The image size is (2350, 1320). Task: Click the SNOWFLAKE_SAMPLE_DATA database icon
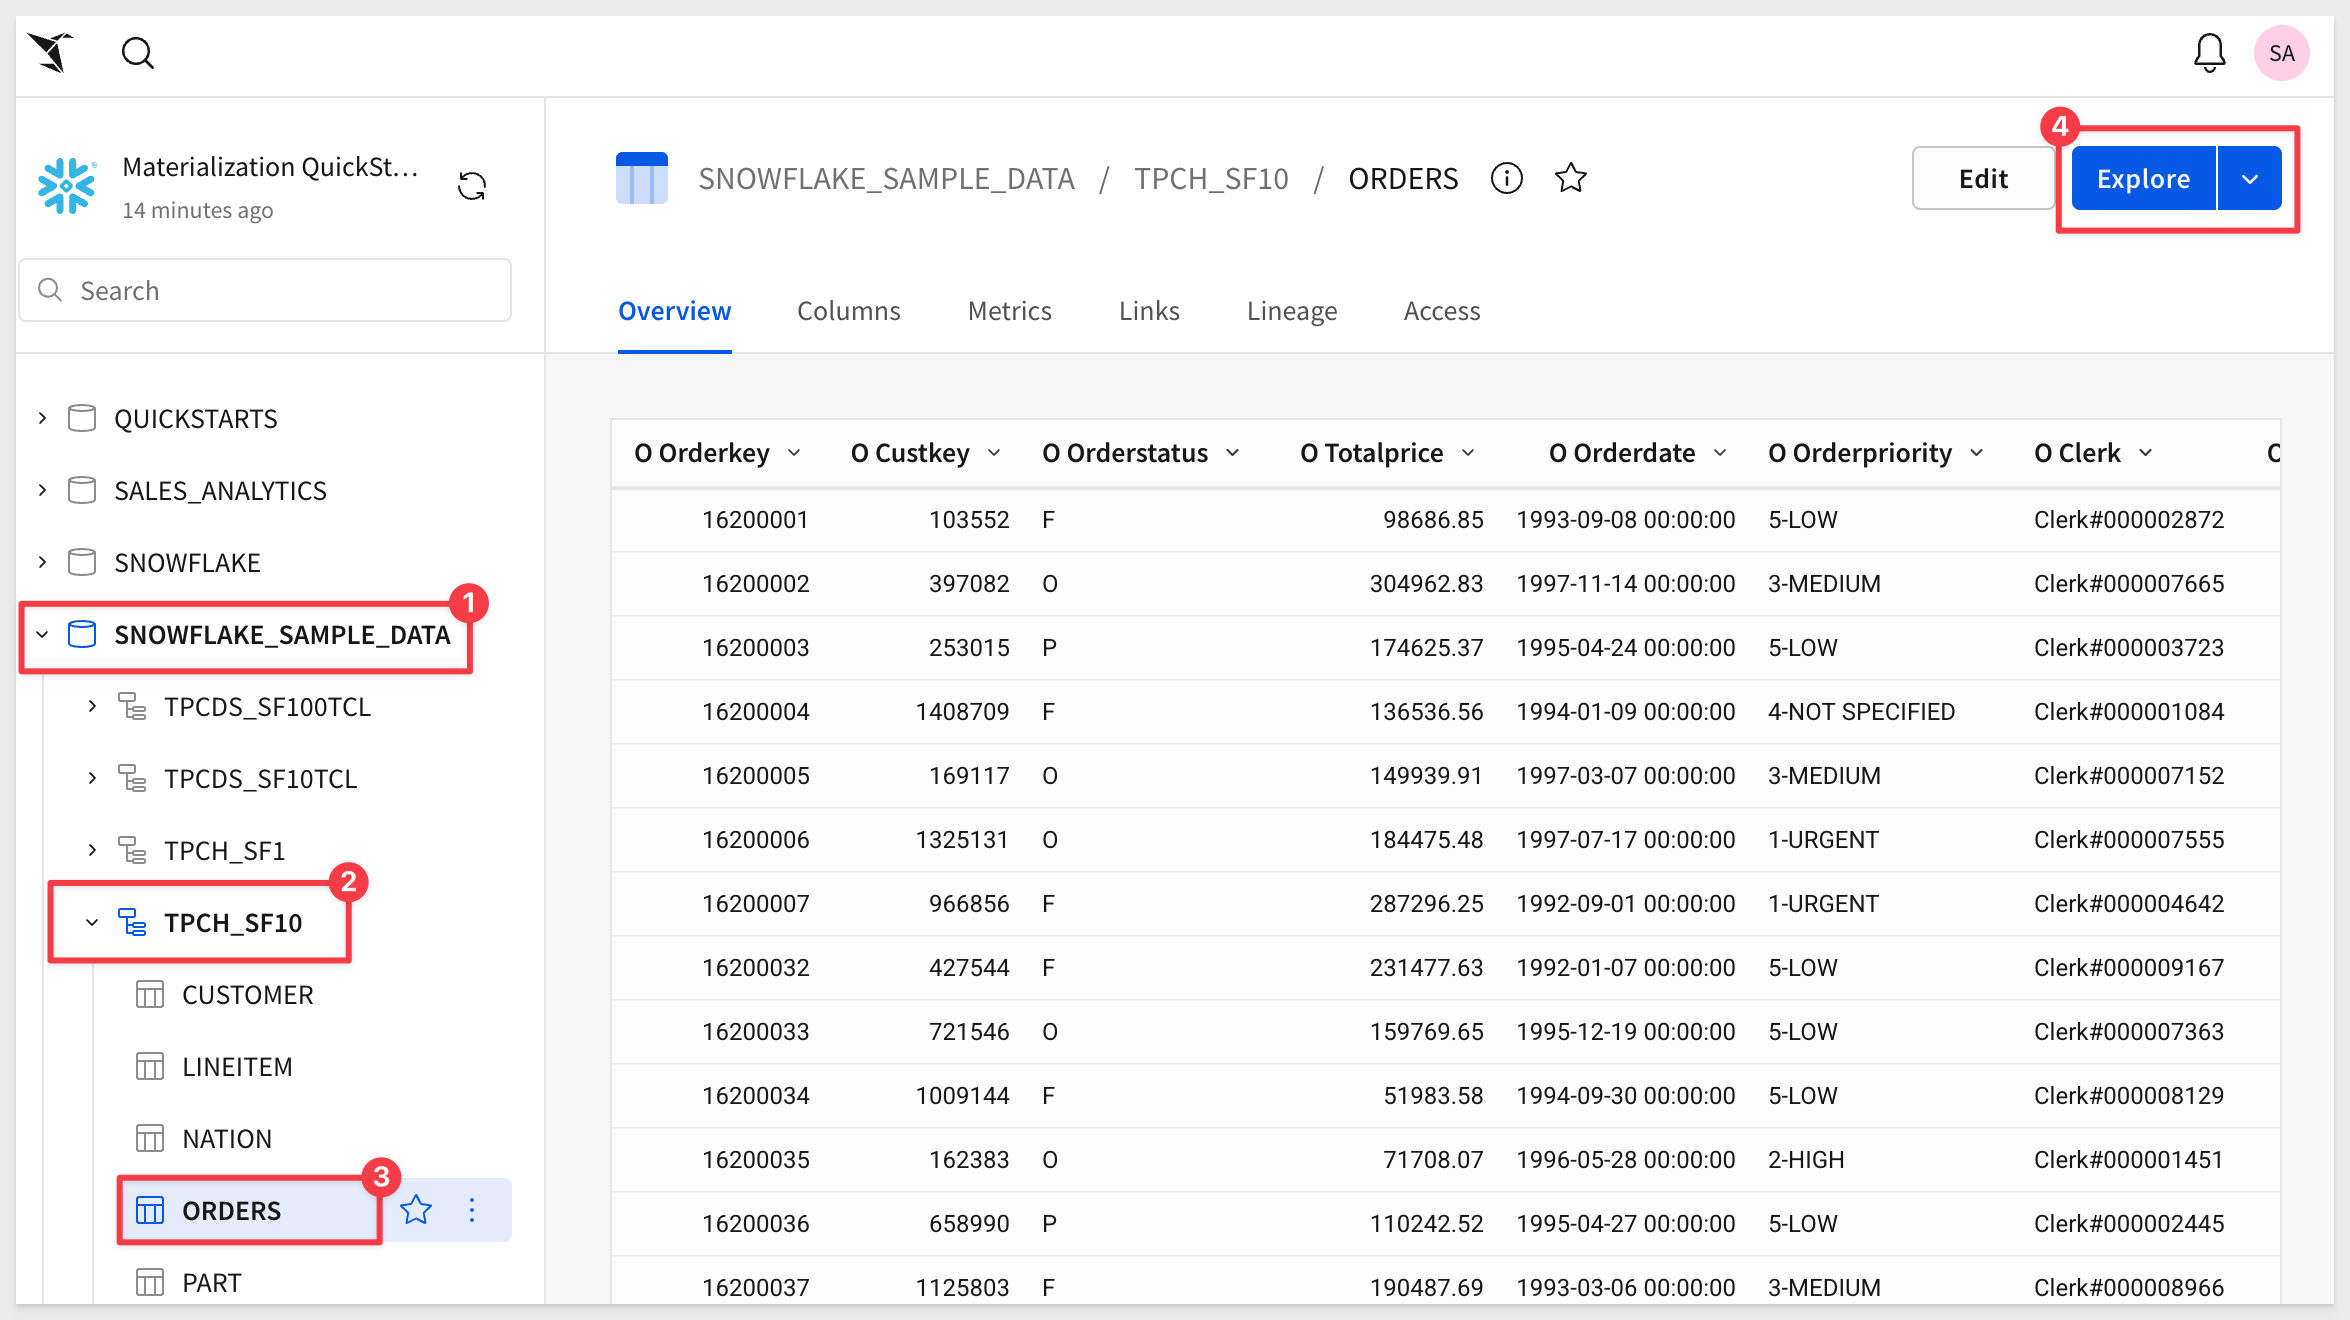tap(82, 634)
